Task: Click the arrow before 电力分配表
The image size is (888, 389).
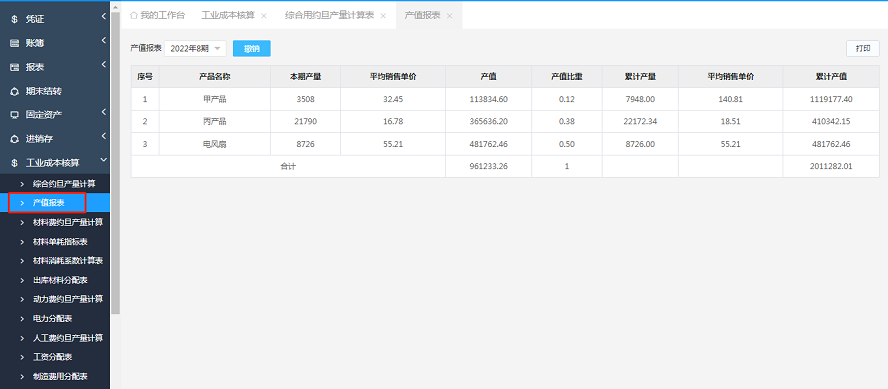Action: 22,319
